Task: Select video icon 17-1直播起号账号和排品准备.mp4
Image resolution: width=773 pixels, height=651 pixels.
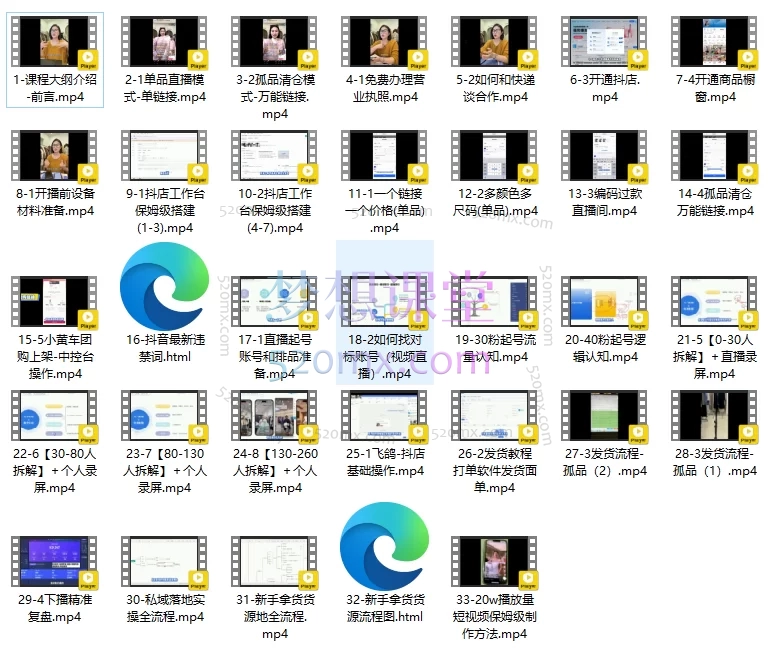Action: pos(274,302)
